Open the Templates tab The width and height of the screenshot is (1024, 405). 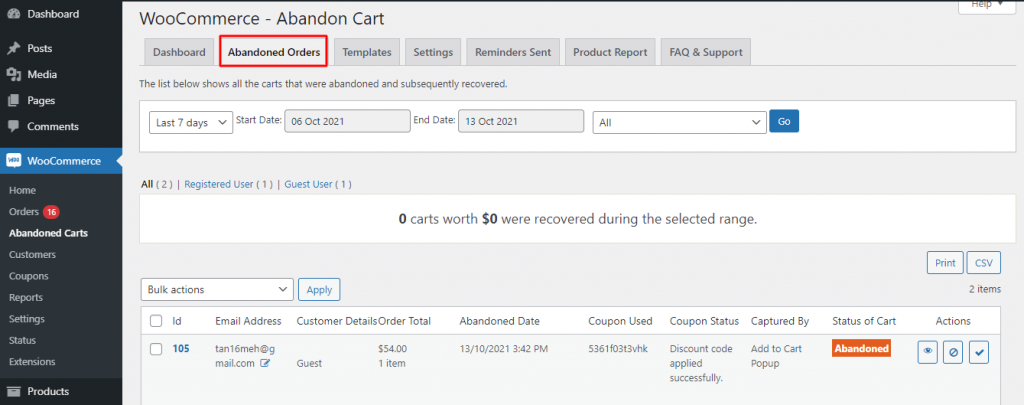coord(367,52)
